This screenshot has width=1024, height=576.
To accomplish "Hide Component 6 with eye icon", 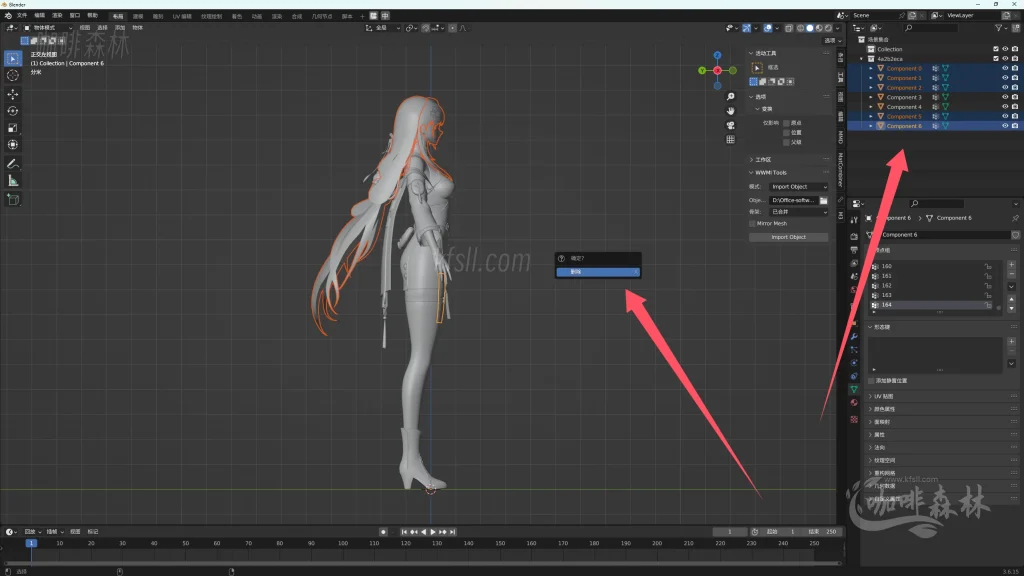I will tap(1005, 125).
